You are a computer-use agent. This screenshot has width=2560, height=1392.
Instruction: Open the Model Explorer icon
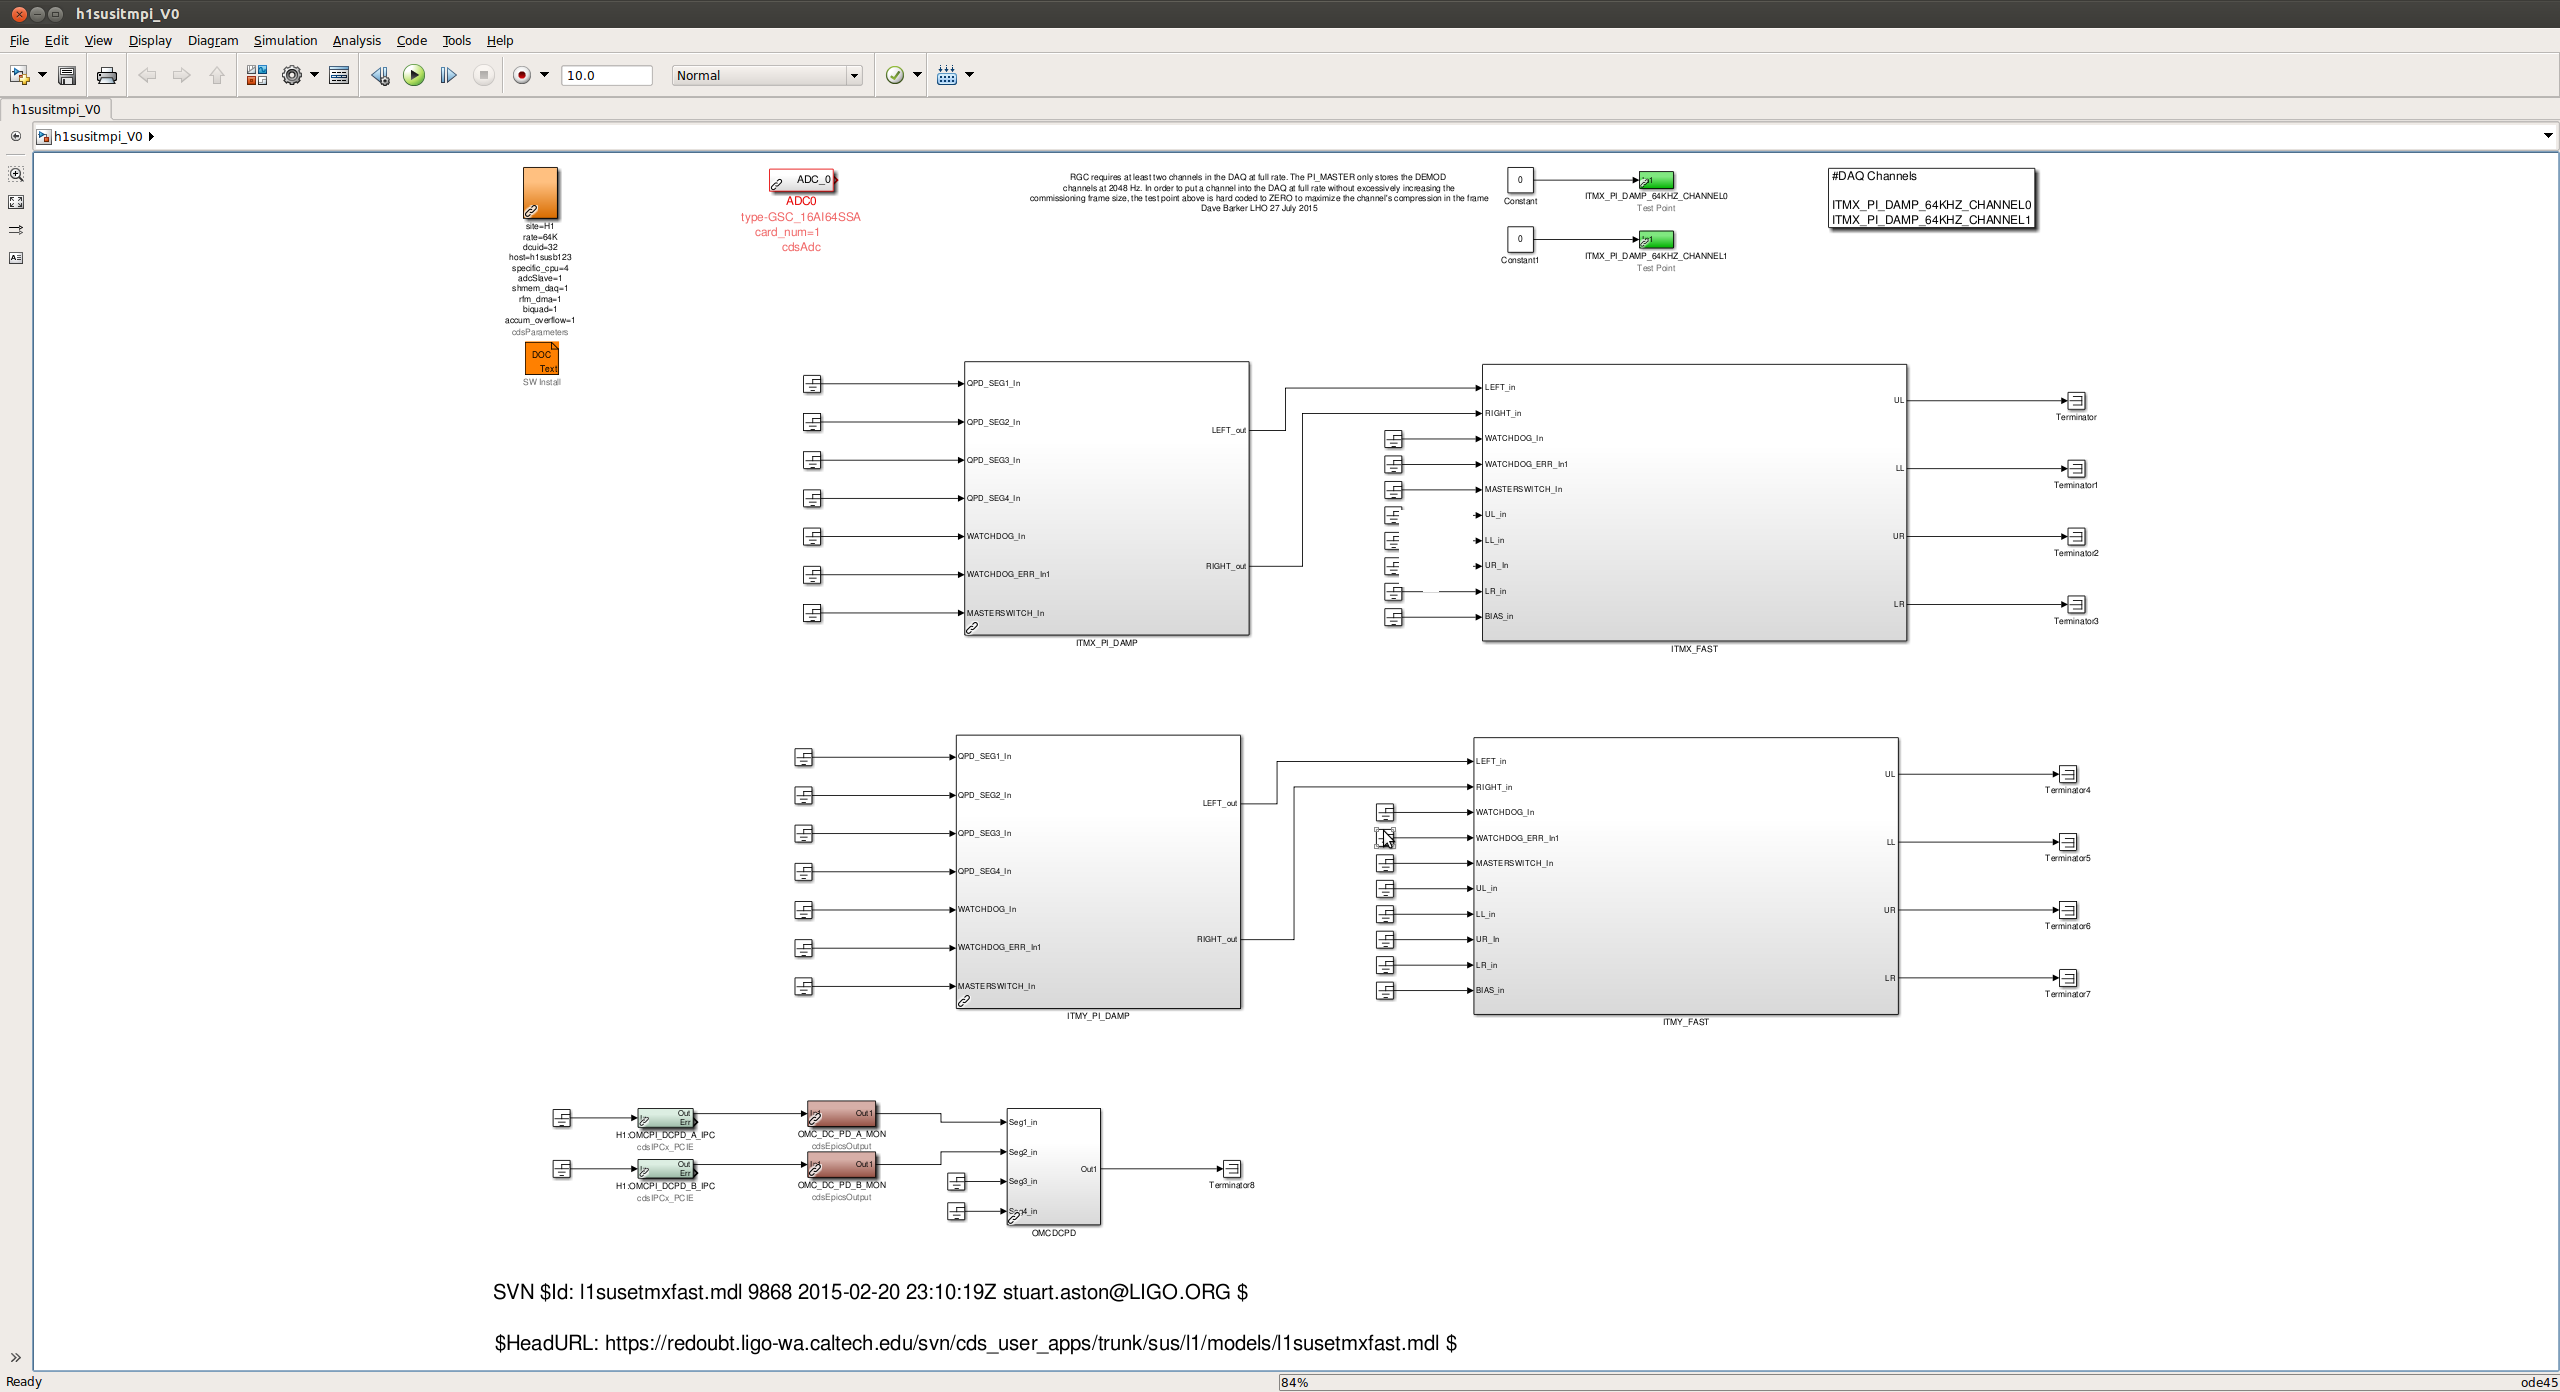[339, 75]
